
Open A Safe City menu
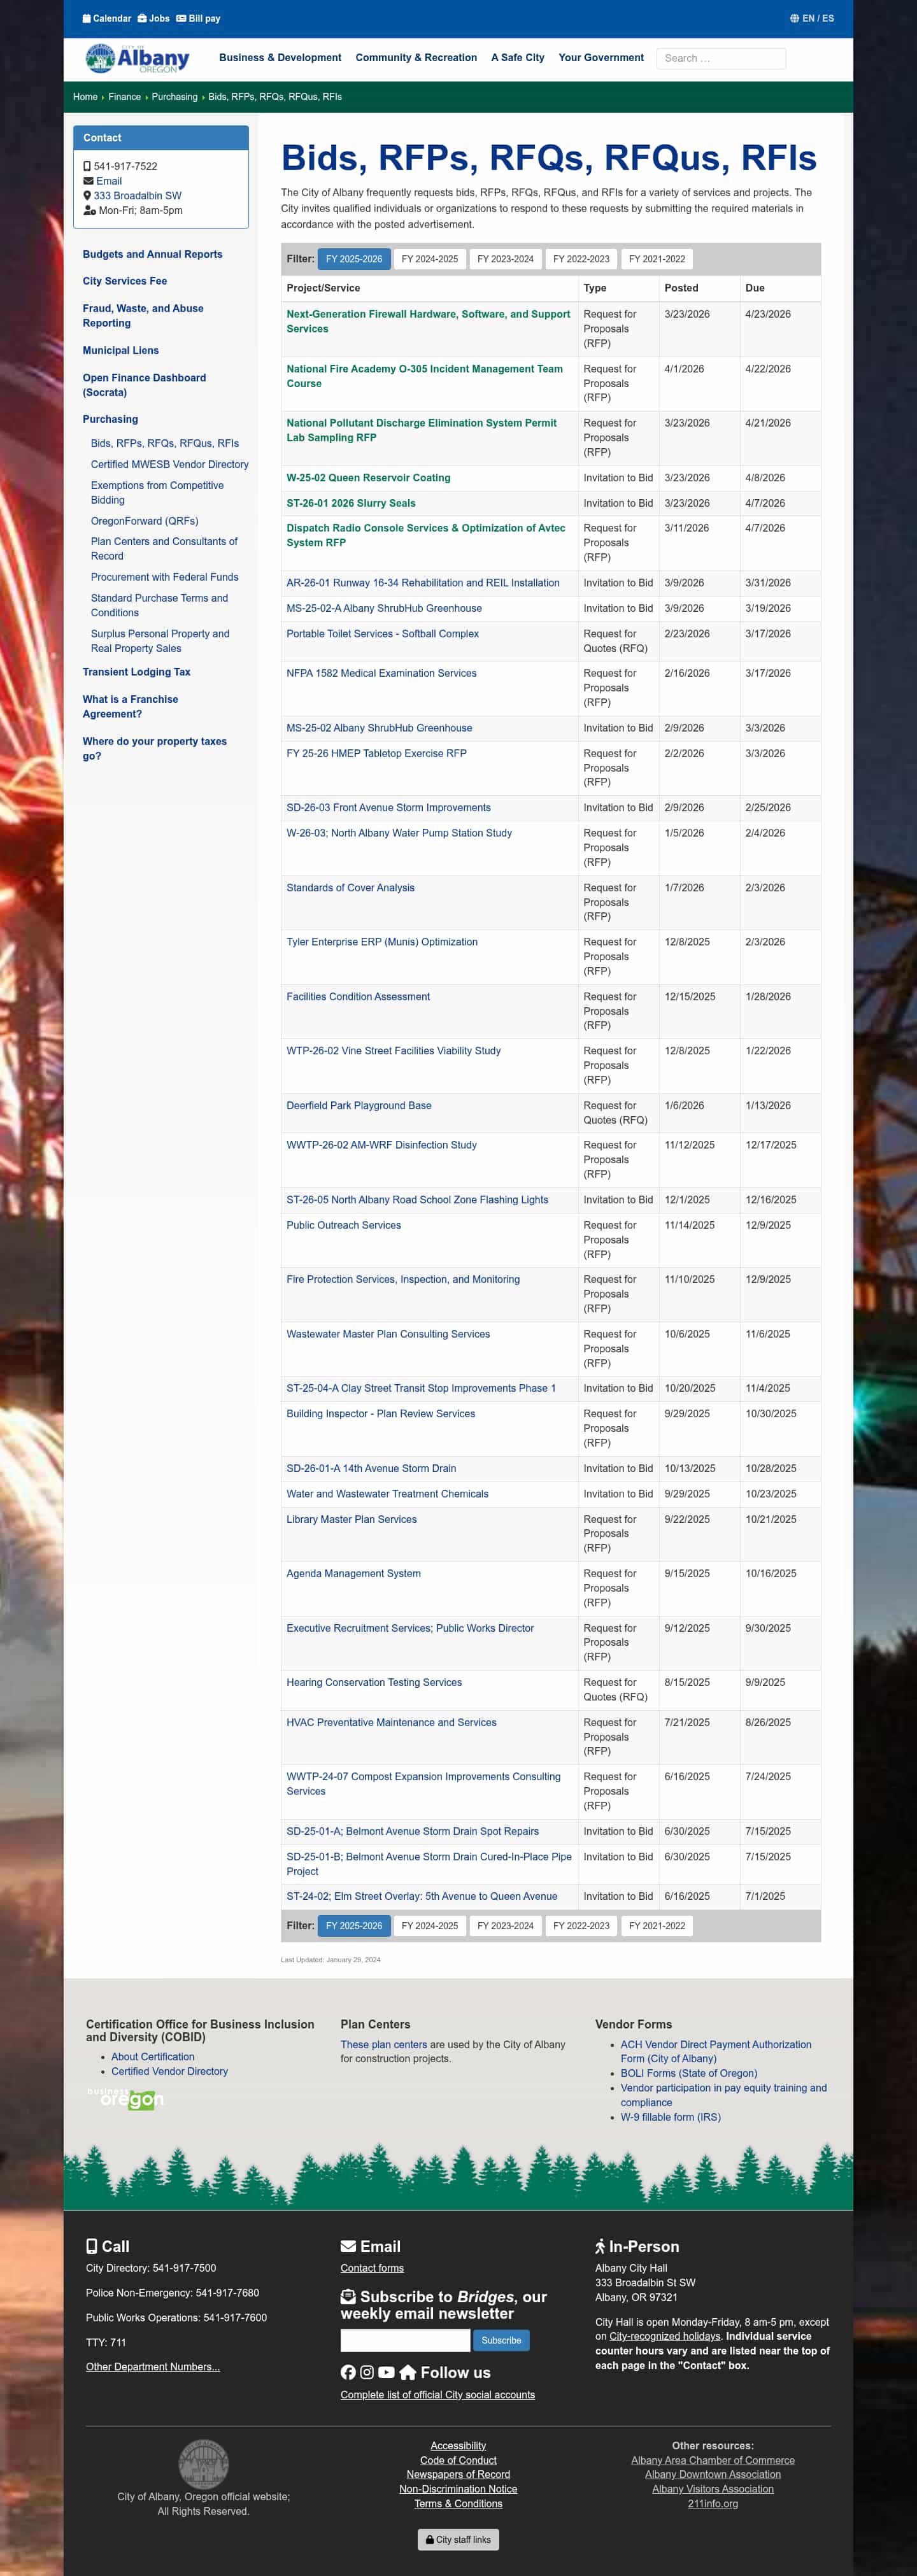[x=518, y=58]
